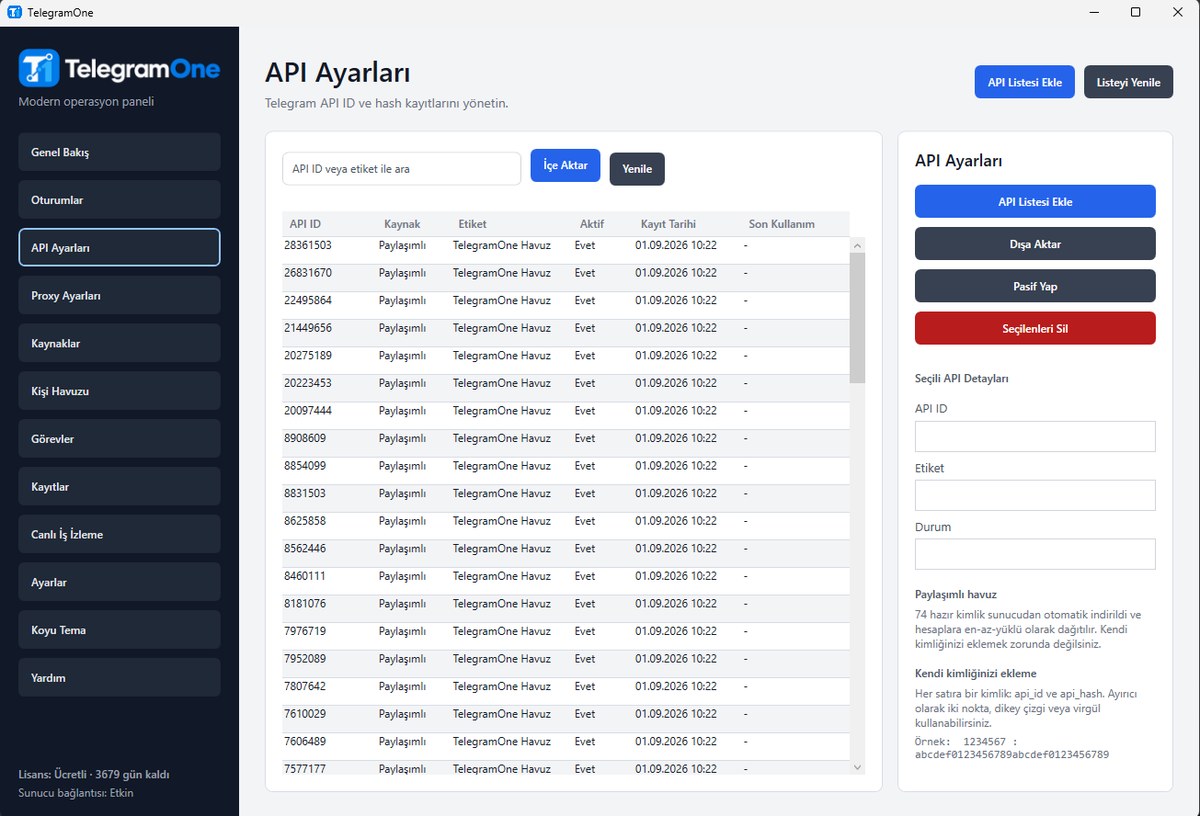Open Kişi Havuzu section

119,391
